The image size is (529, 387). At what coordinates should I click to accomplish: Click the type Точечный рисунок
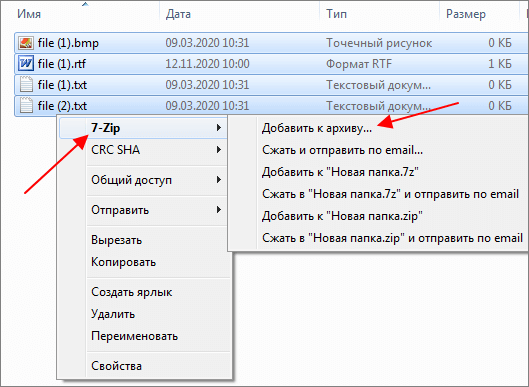[379, 43]
